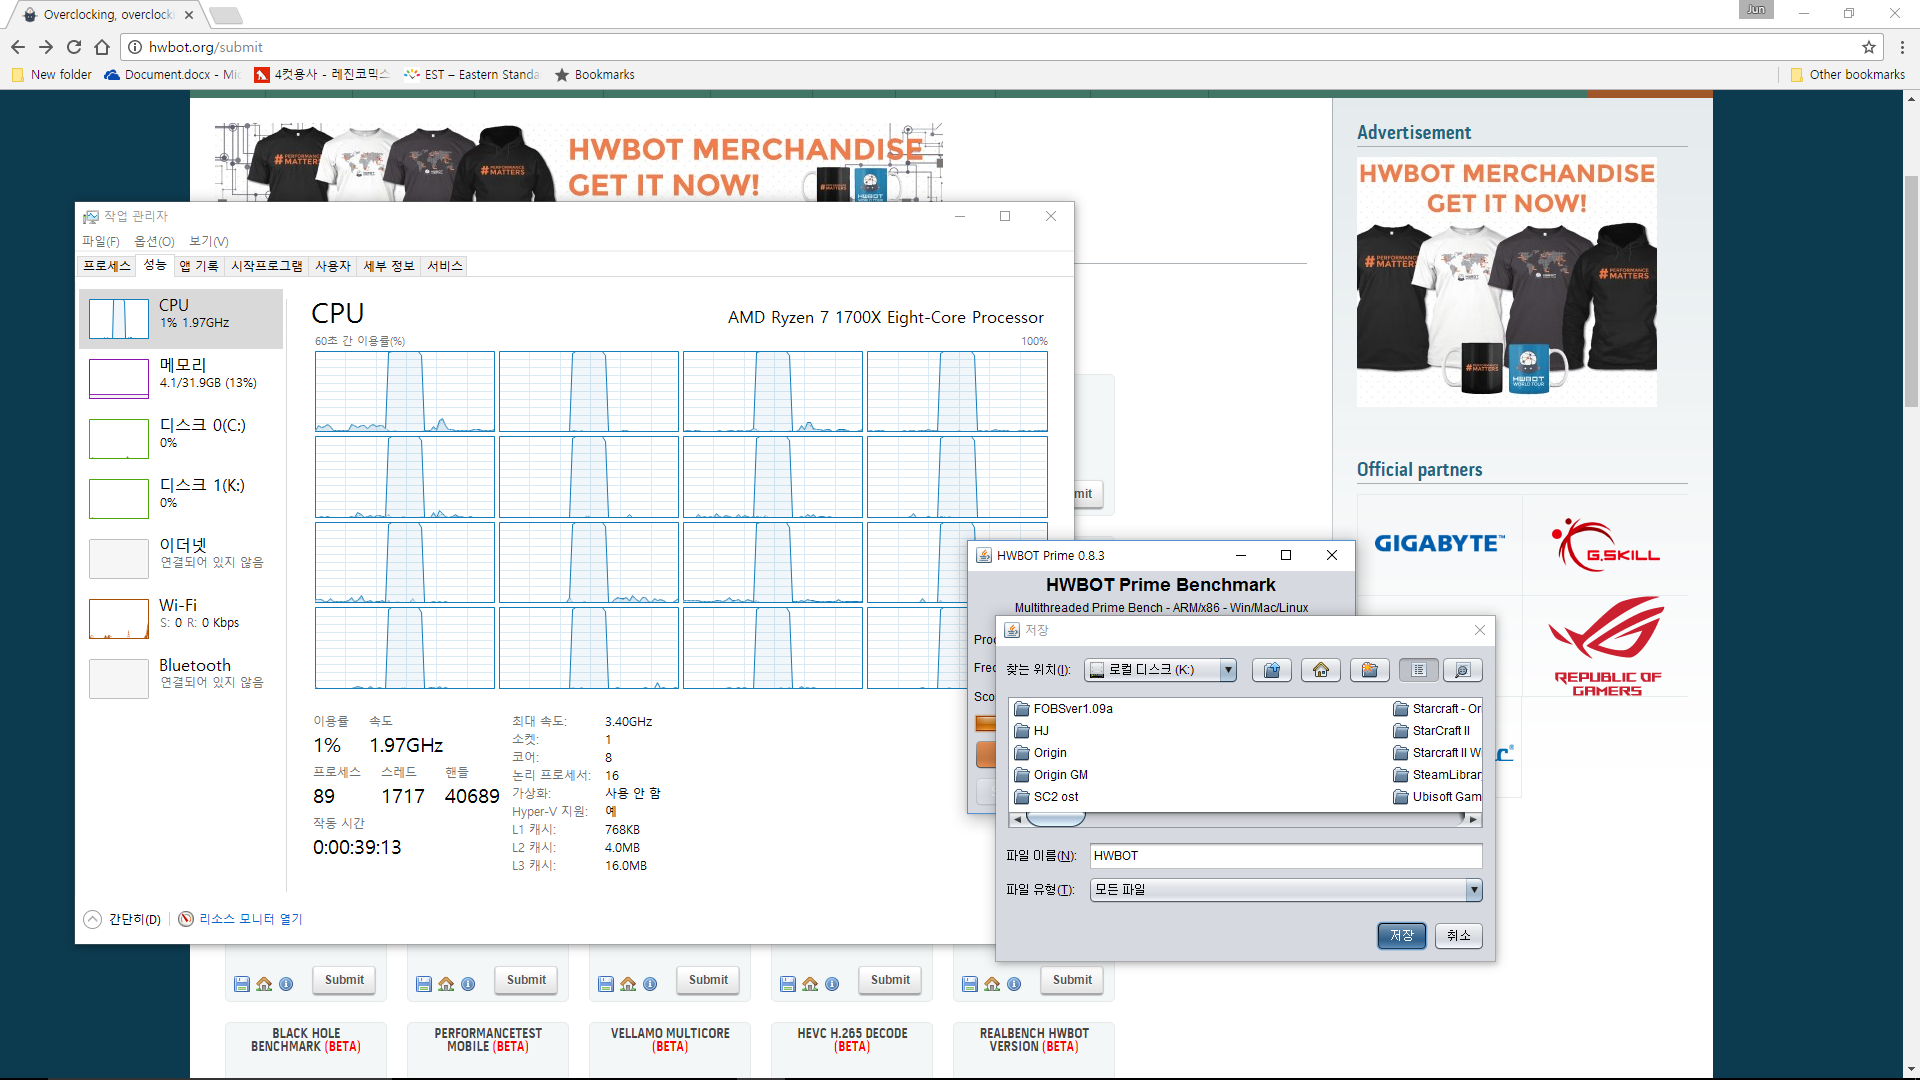Open the EST – Eastern Standard bookmark
This screenshot has width=1920, height=1080.
coord(472,75)
